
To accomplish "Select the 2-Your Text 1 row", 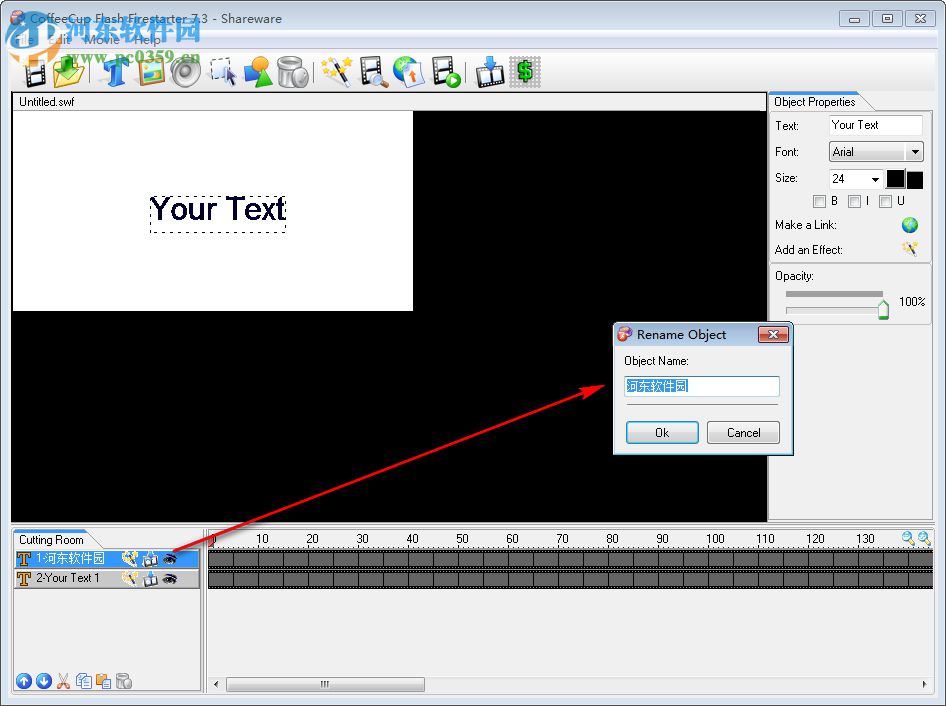I will [x=107, y=579].
